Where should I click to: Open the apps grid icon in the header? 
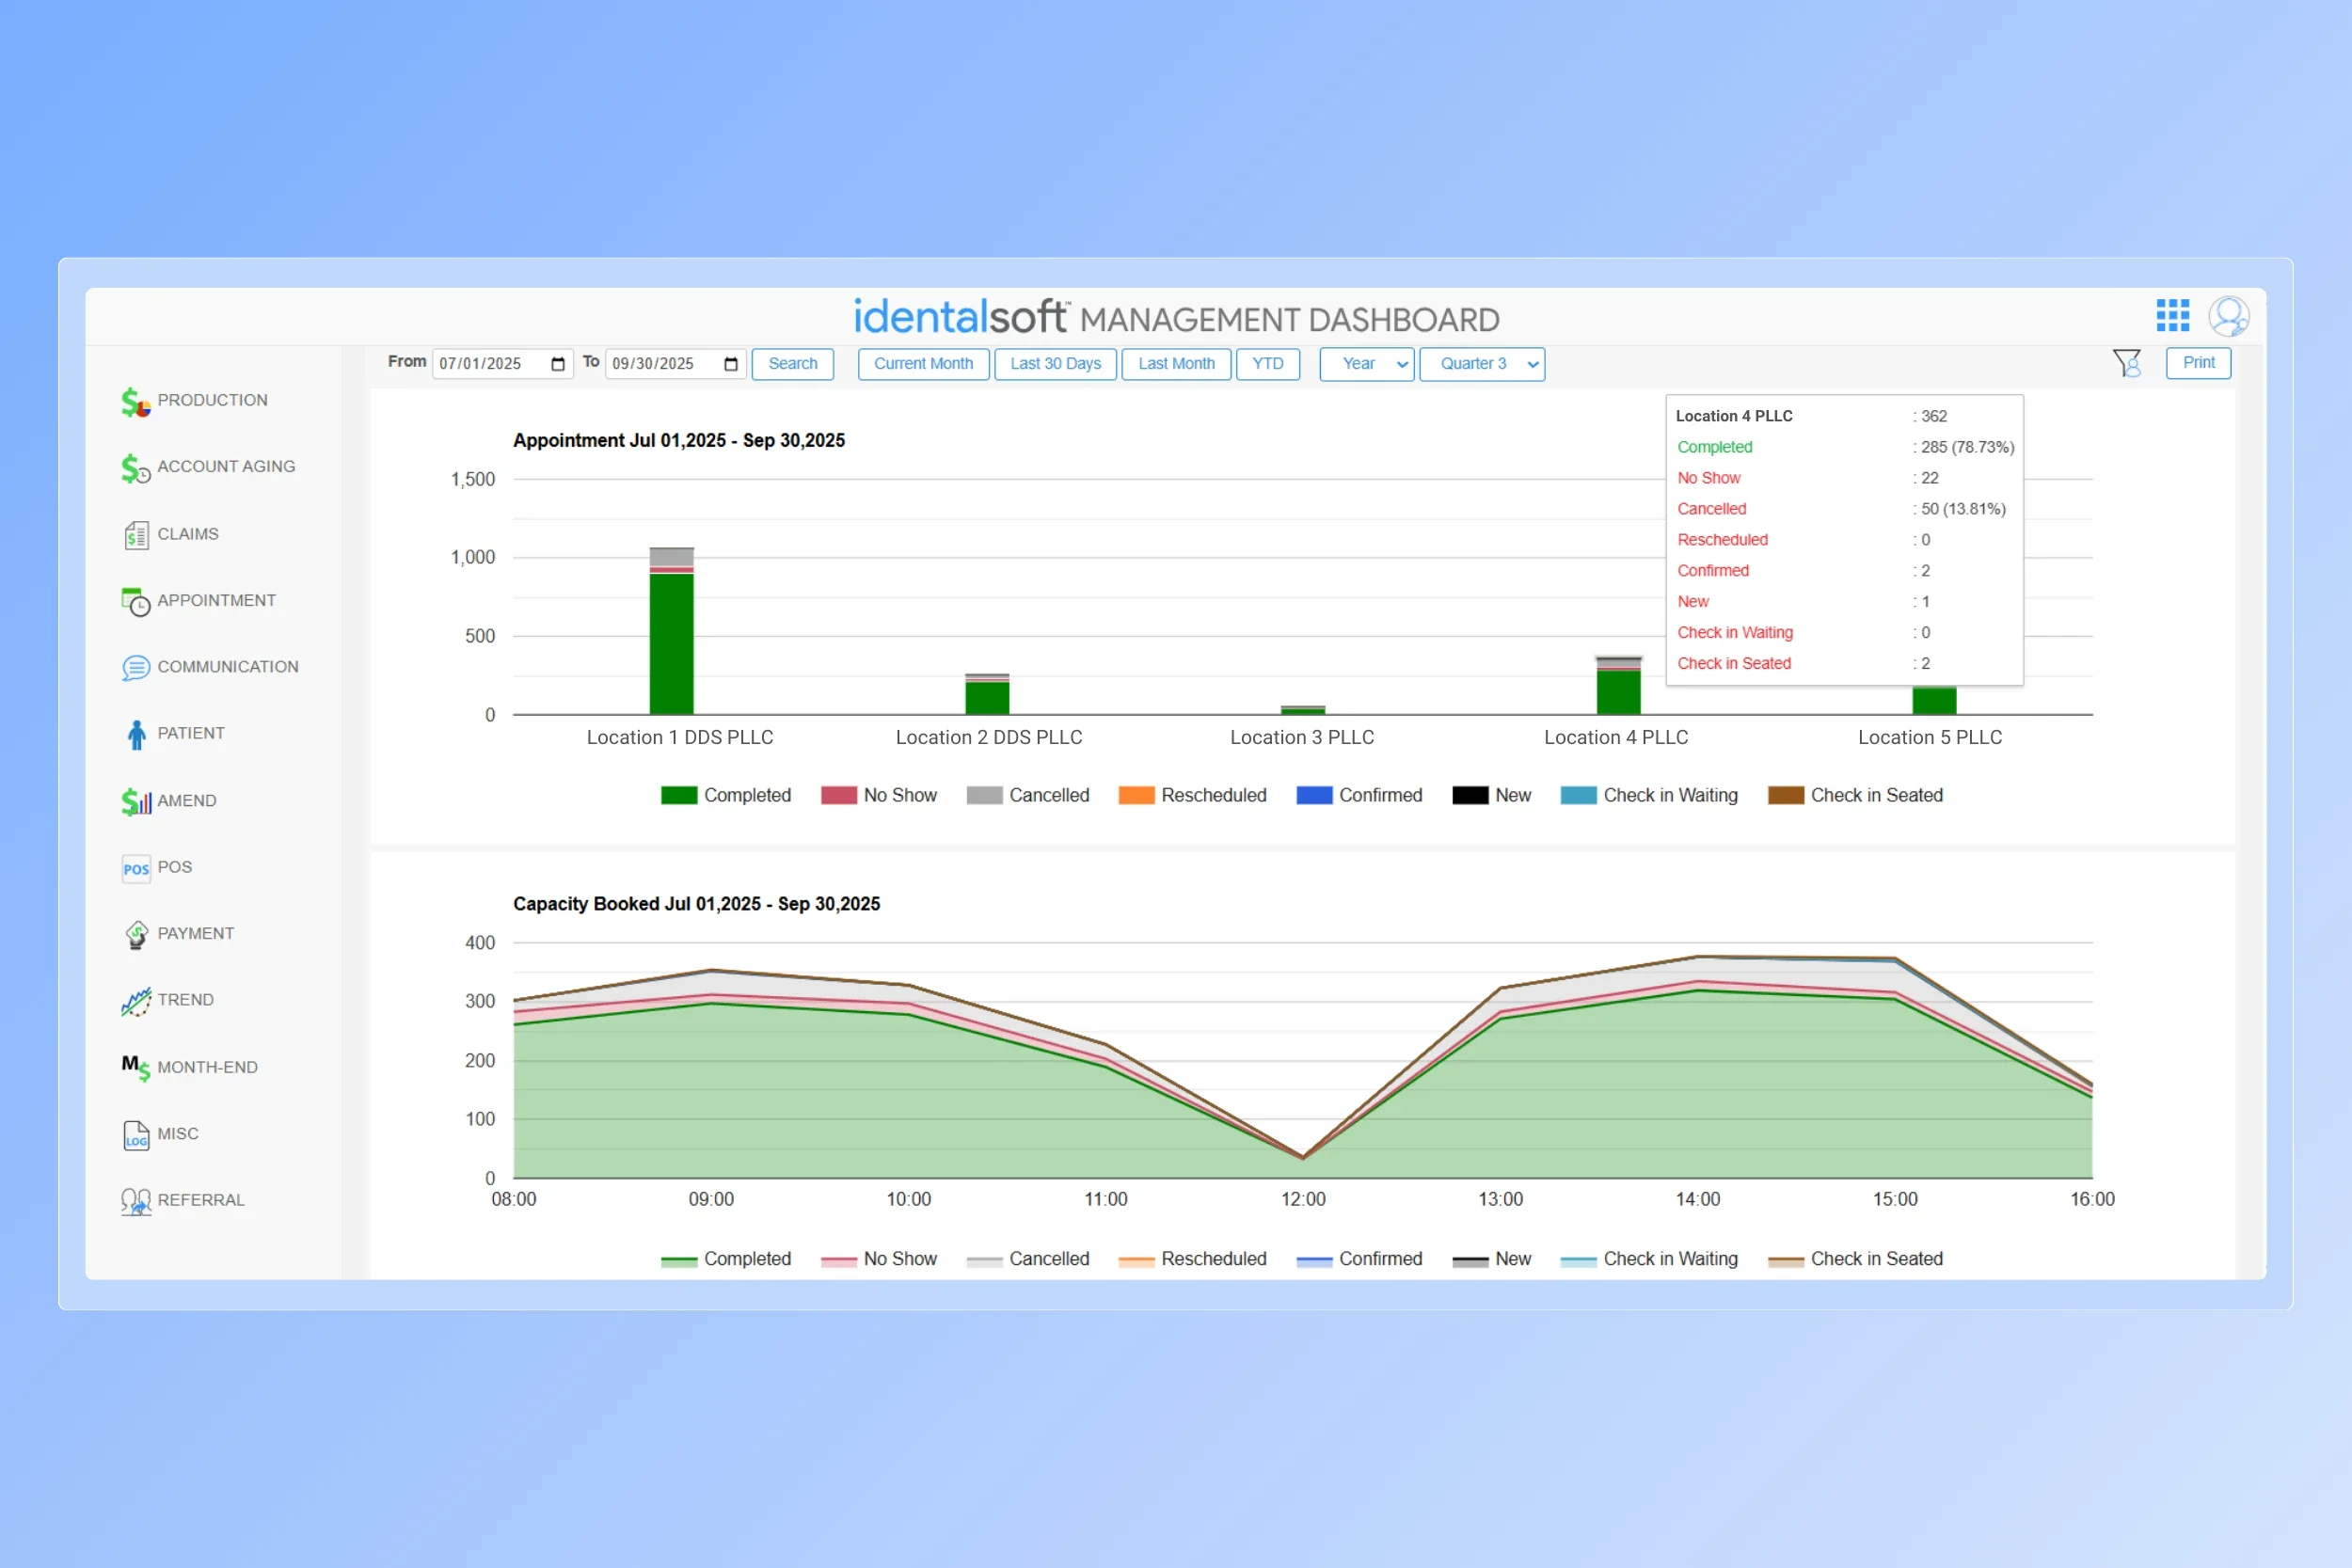[2172, 315]
